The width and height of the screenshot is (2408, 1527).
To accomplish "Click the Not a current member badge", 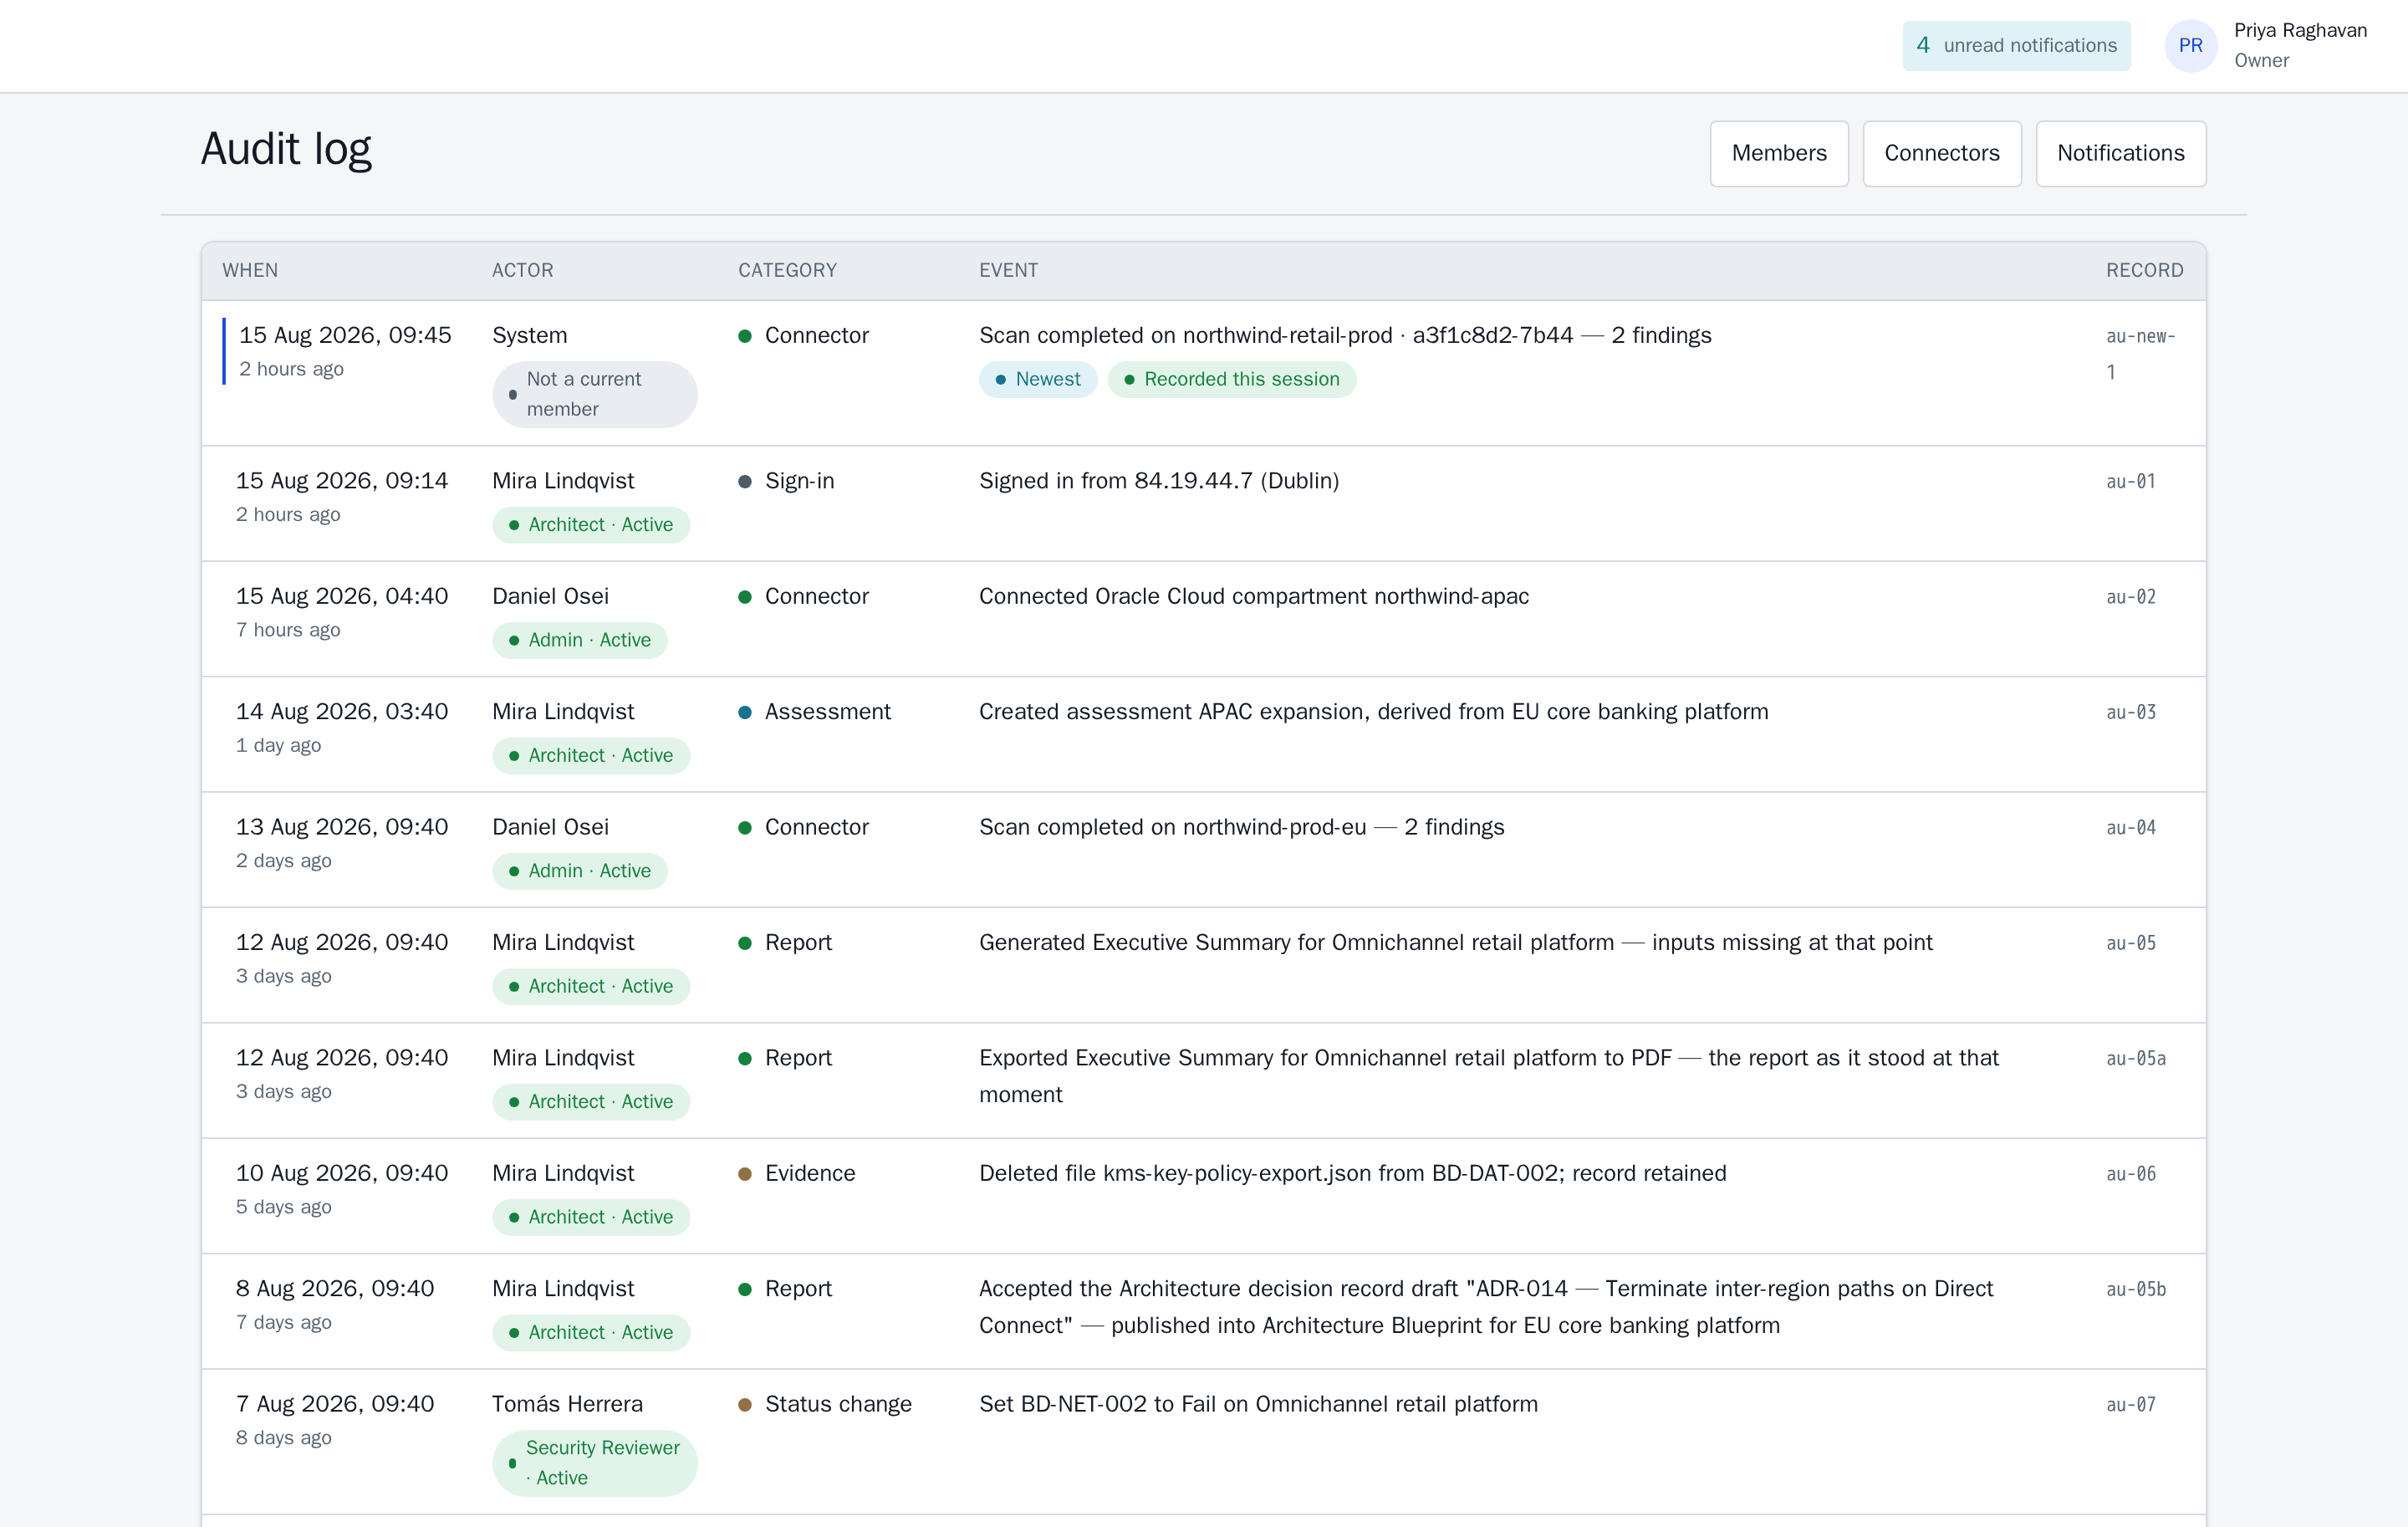I will (594, 394).
